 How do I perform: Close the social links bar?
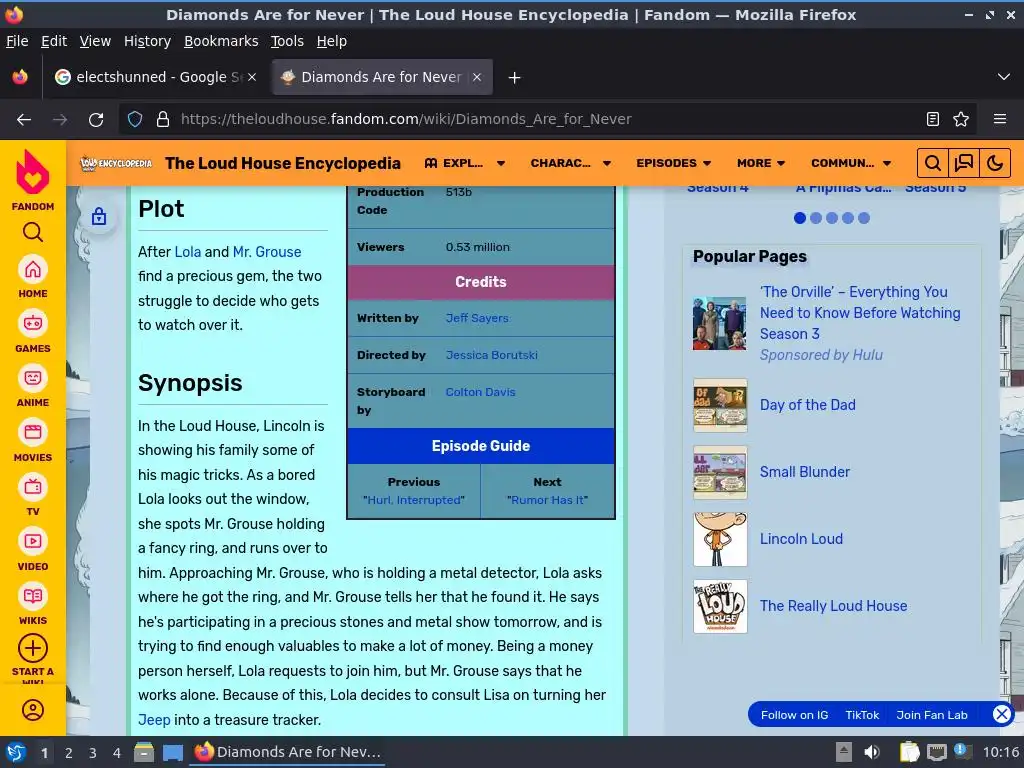[x=1002, y=714]
